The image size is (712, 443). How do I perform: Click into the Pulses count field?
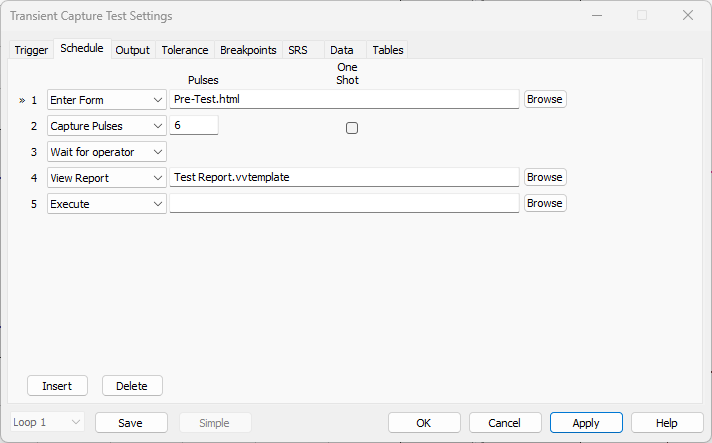(194, 125)
